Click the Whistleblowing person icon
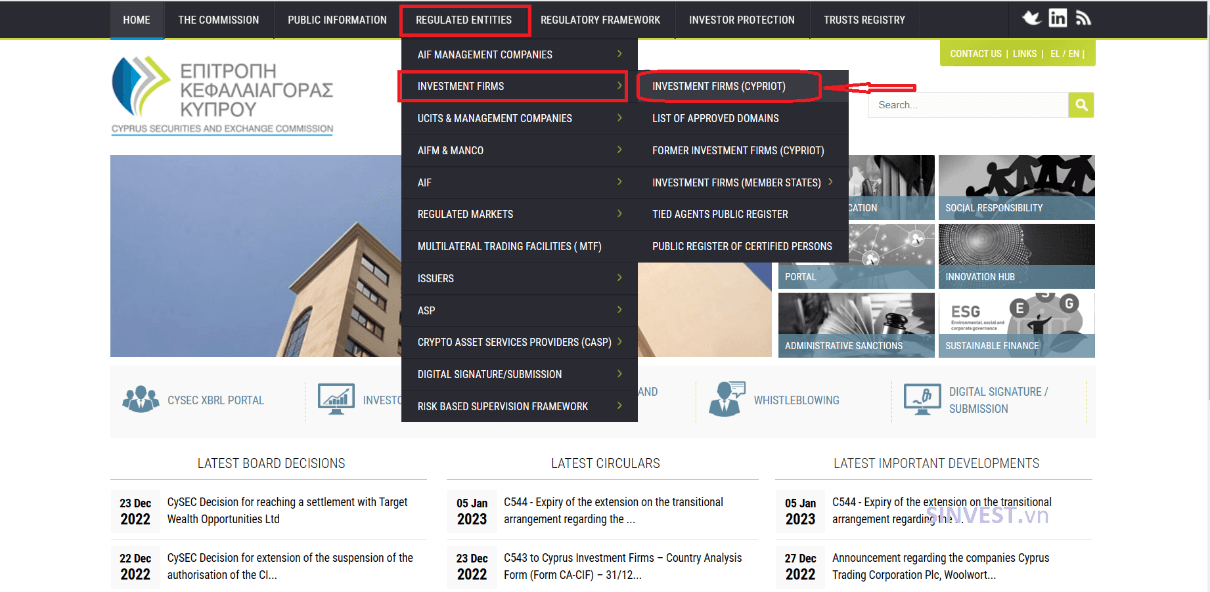The image size is (1210, 592). [x=727, y=399]
